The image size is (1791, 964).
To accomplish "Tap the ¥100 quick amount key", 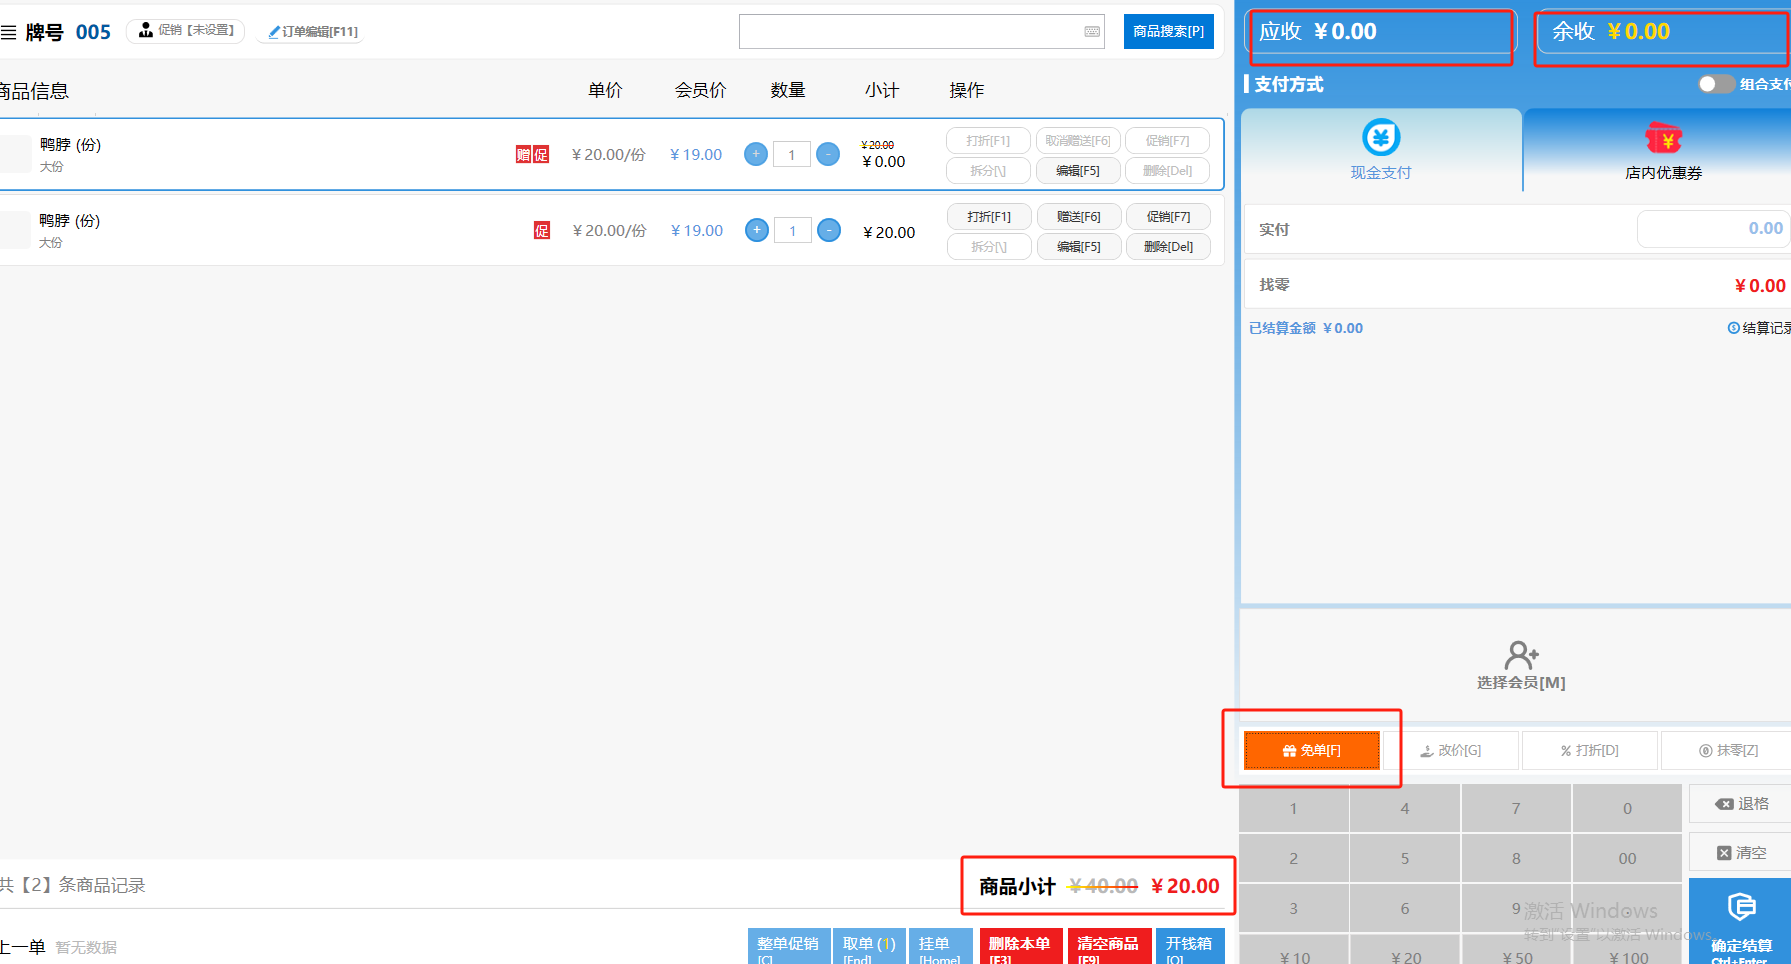I will (x=1628, y=956).
